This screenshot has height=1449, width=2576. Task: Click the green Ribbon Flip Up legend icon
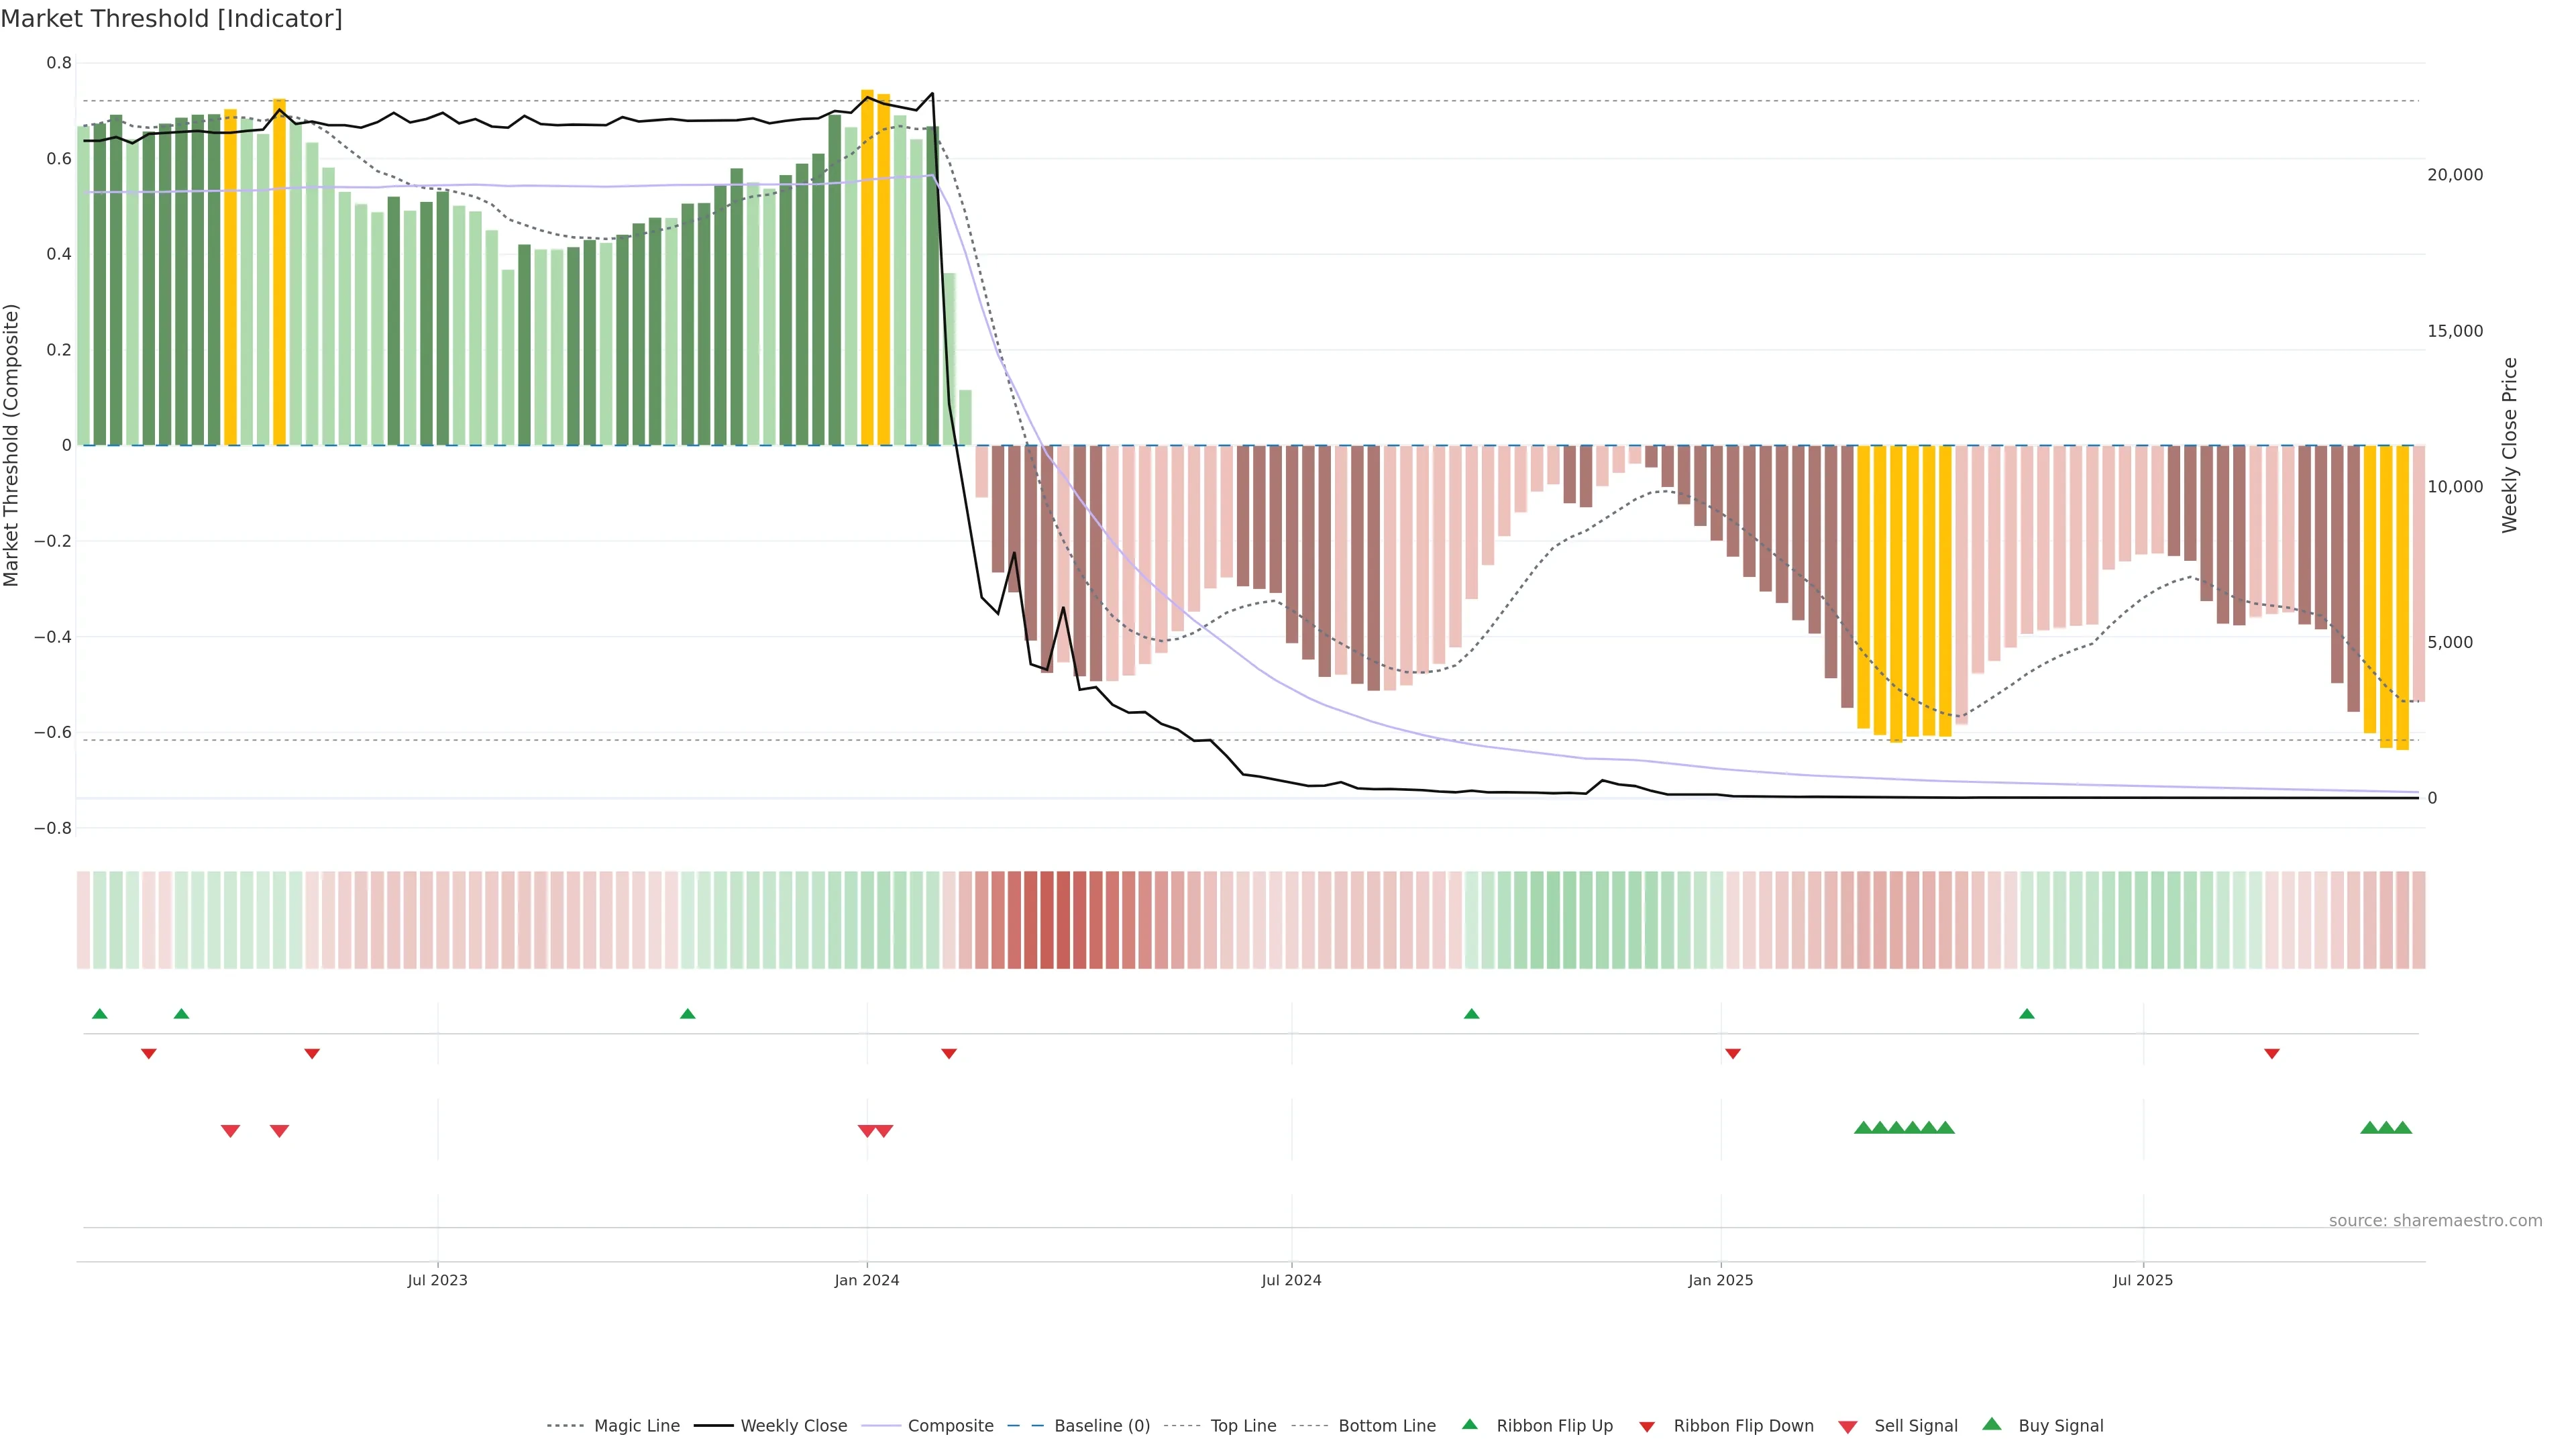(x=1469, y=1424)
